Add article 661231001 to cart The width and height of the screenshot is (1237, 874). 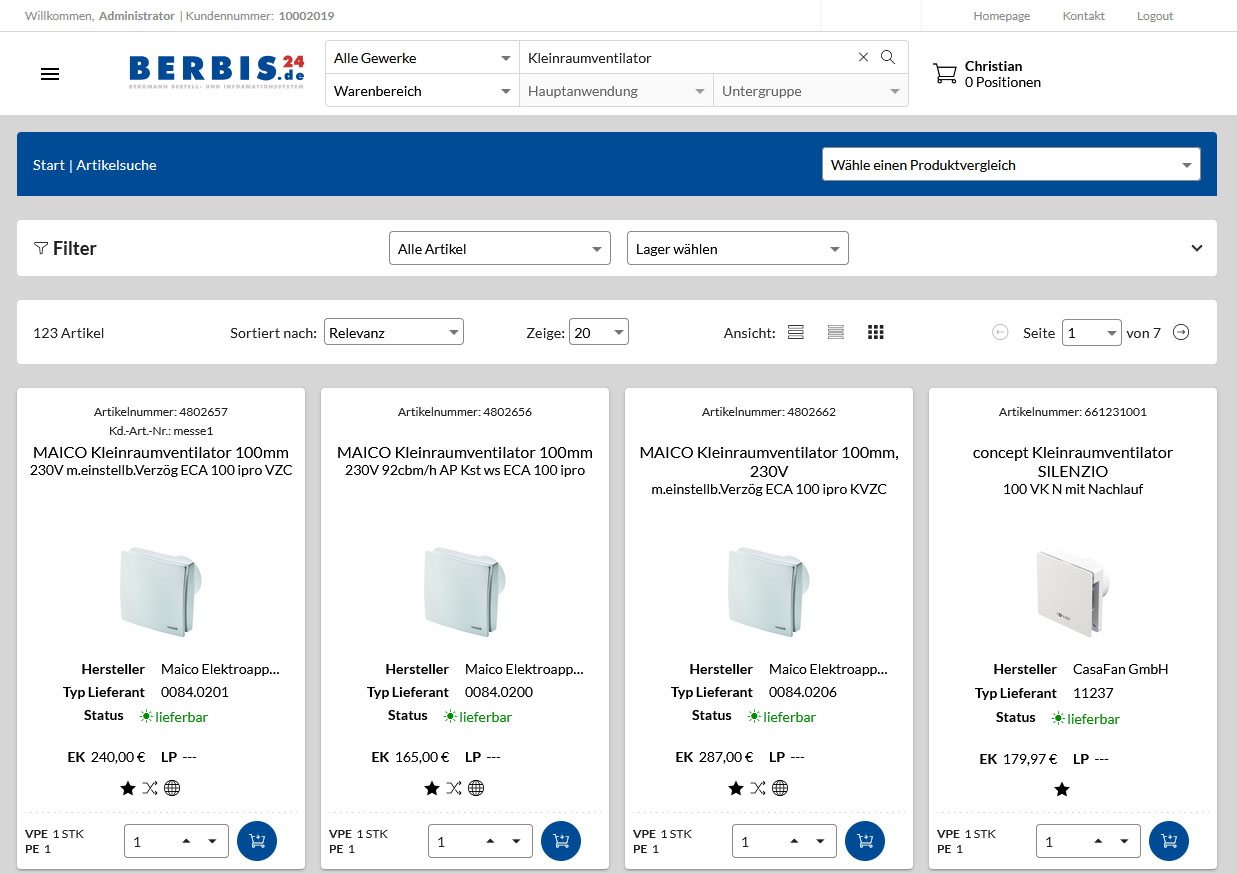[x=1169, y=841]
